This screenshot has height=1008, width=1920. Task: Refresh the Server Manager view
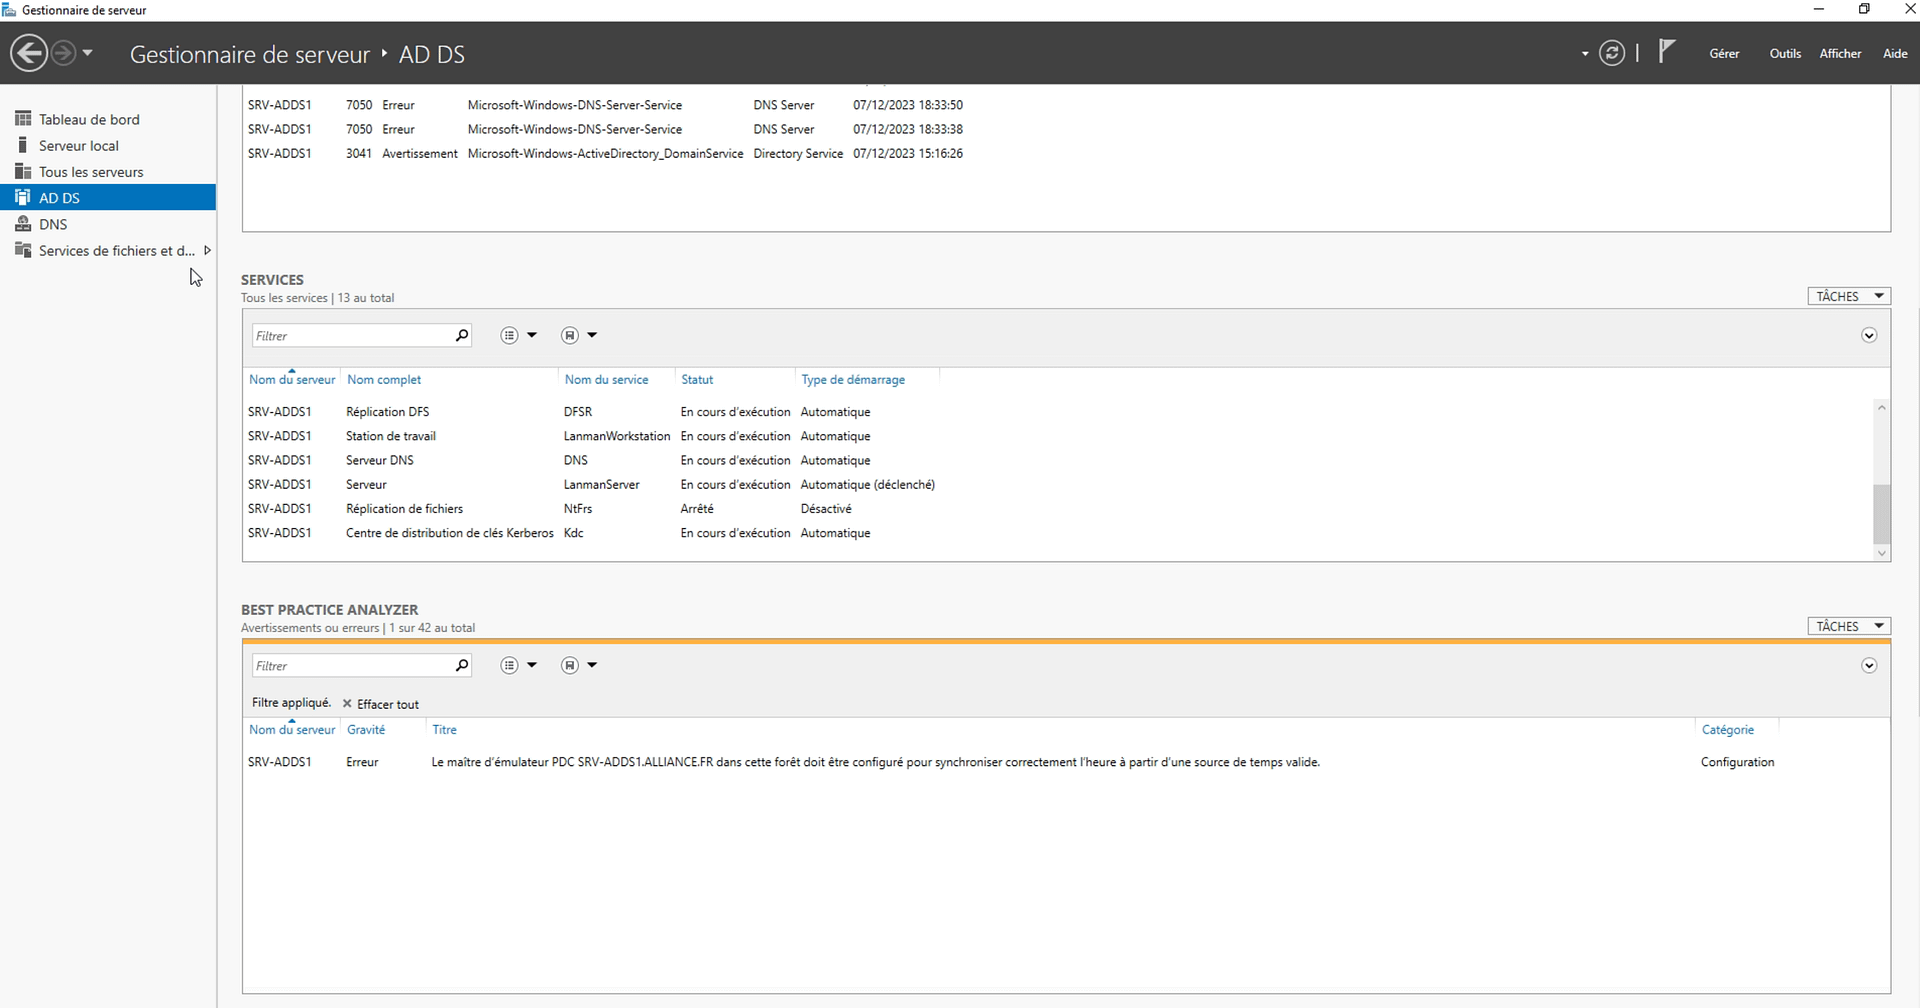tap(1611, 53)
